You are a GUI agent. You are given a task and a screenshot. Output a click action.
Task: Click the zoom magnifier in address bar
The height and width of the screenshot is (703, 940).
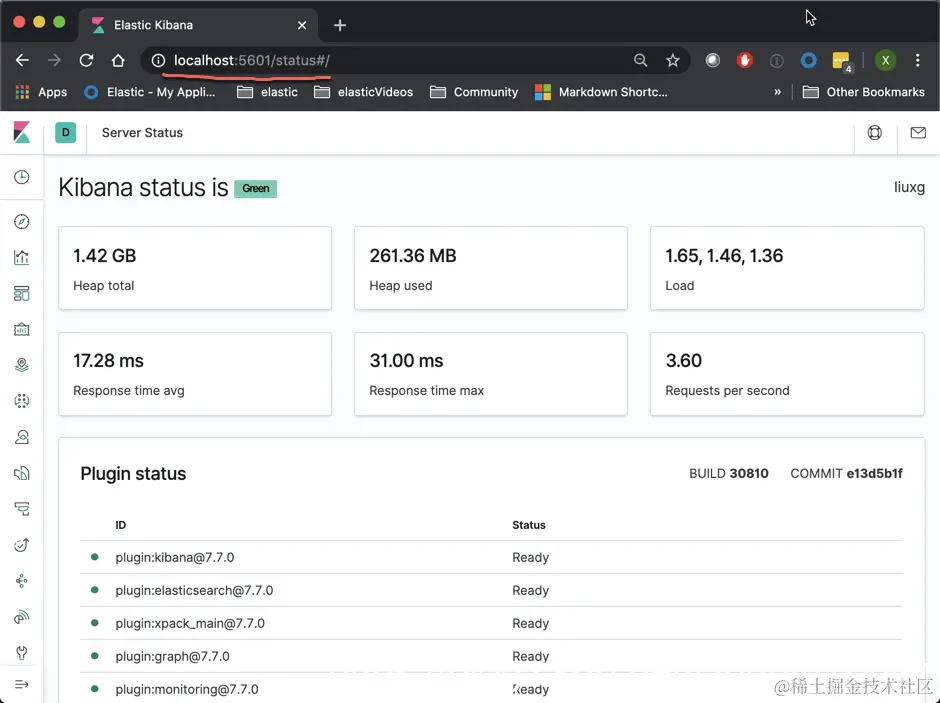coord(640,60)
